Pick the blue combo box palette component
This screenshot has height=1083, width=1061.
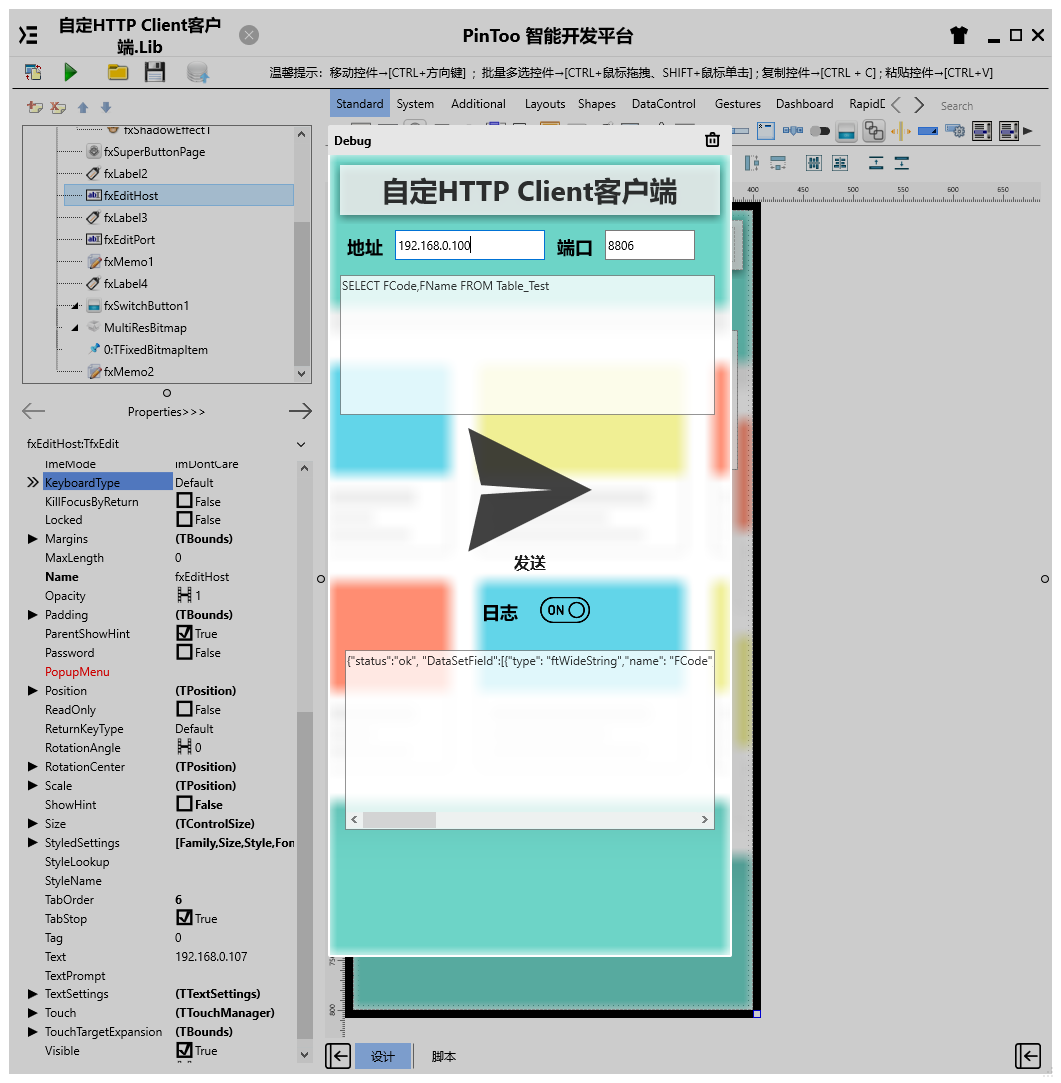tap(928, 131)
